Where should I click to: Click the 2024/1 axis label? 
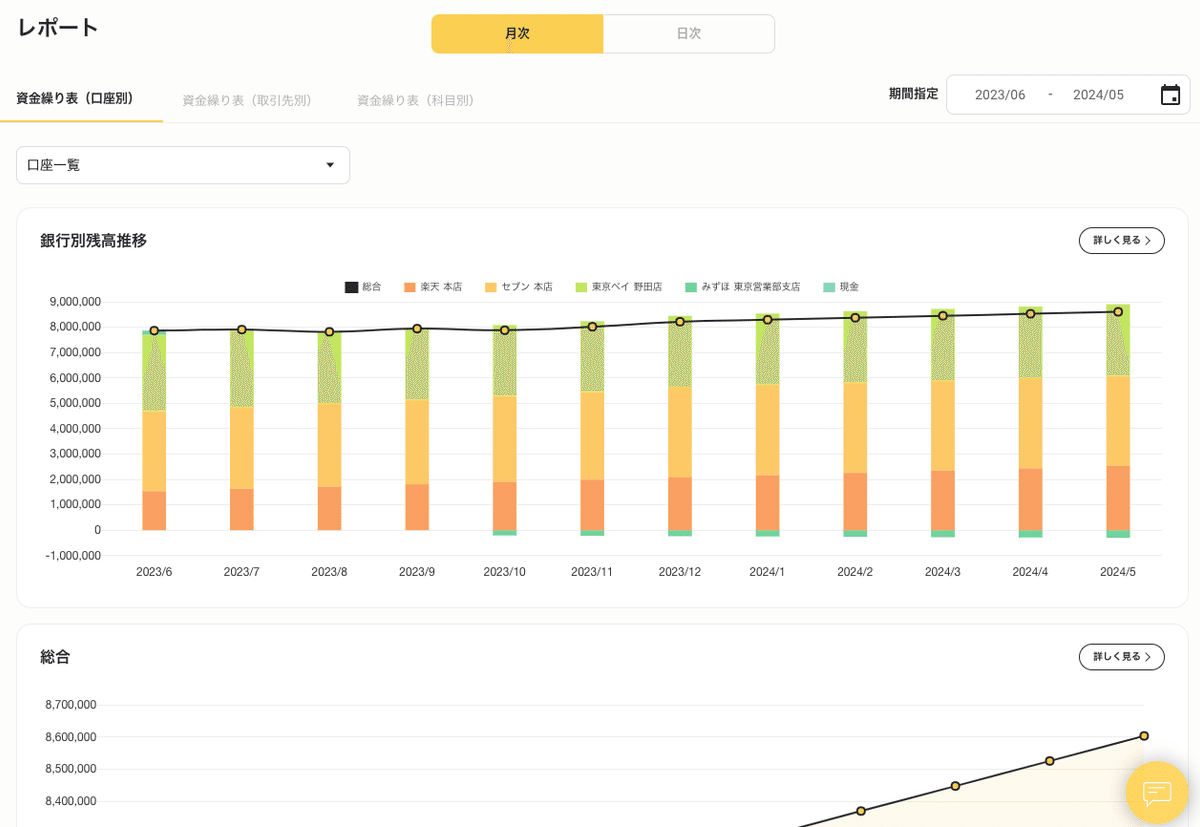767,572
